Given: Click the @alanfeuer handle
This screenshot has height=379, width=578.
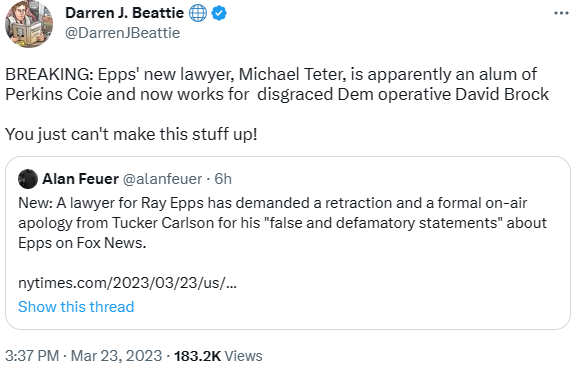Looking at the screenshot, I should click(x=162, y=179).
